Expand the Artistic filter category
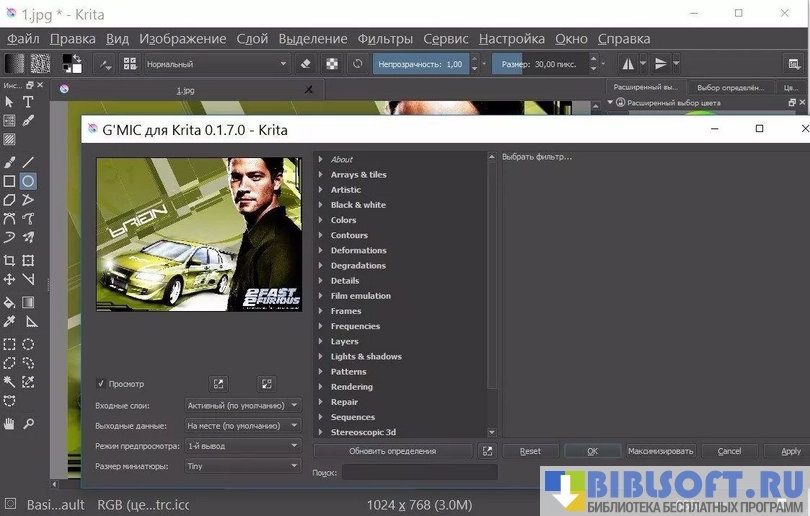This screenshot has height=516, width=810. (x=345, y=190)
